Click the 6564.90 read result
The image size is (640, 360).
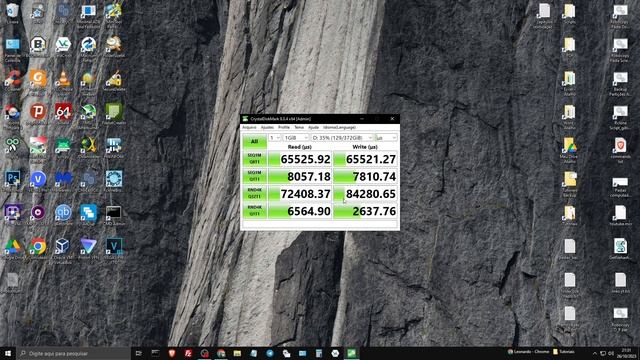coord(300,211)
